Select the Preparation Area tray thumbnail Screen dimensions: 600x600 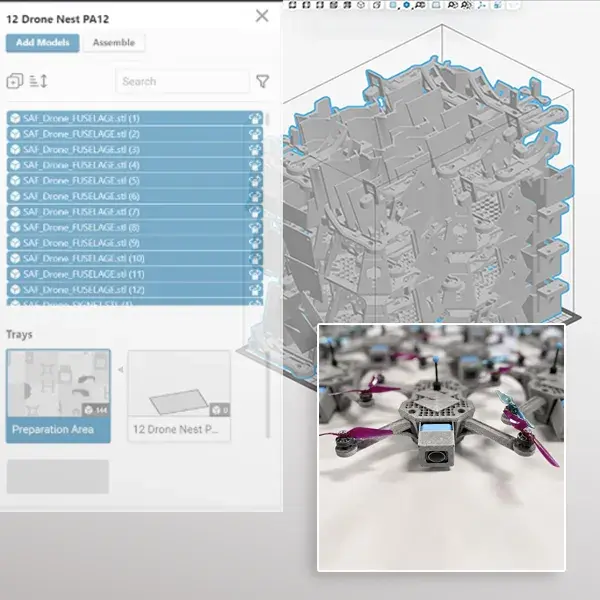58,396
